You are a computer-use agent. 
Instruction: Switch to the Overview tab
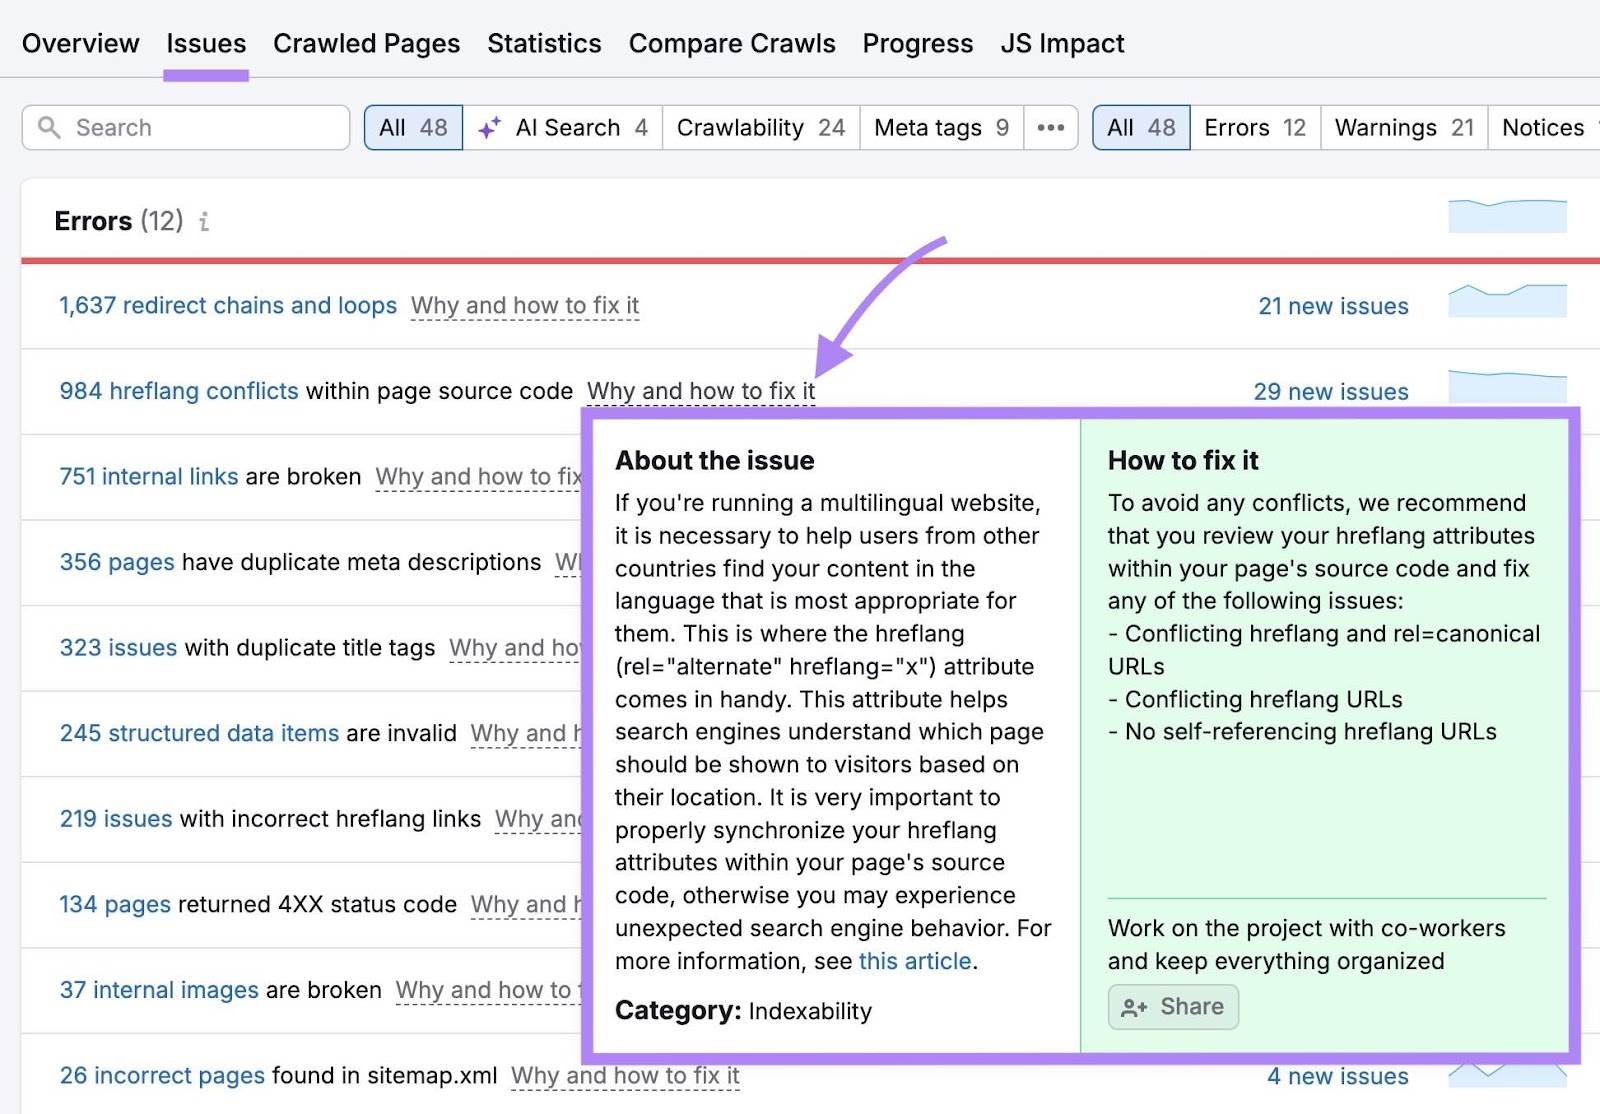pyautogui.click(x=80, y=43)
